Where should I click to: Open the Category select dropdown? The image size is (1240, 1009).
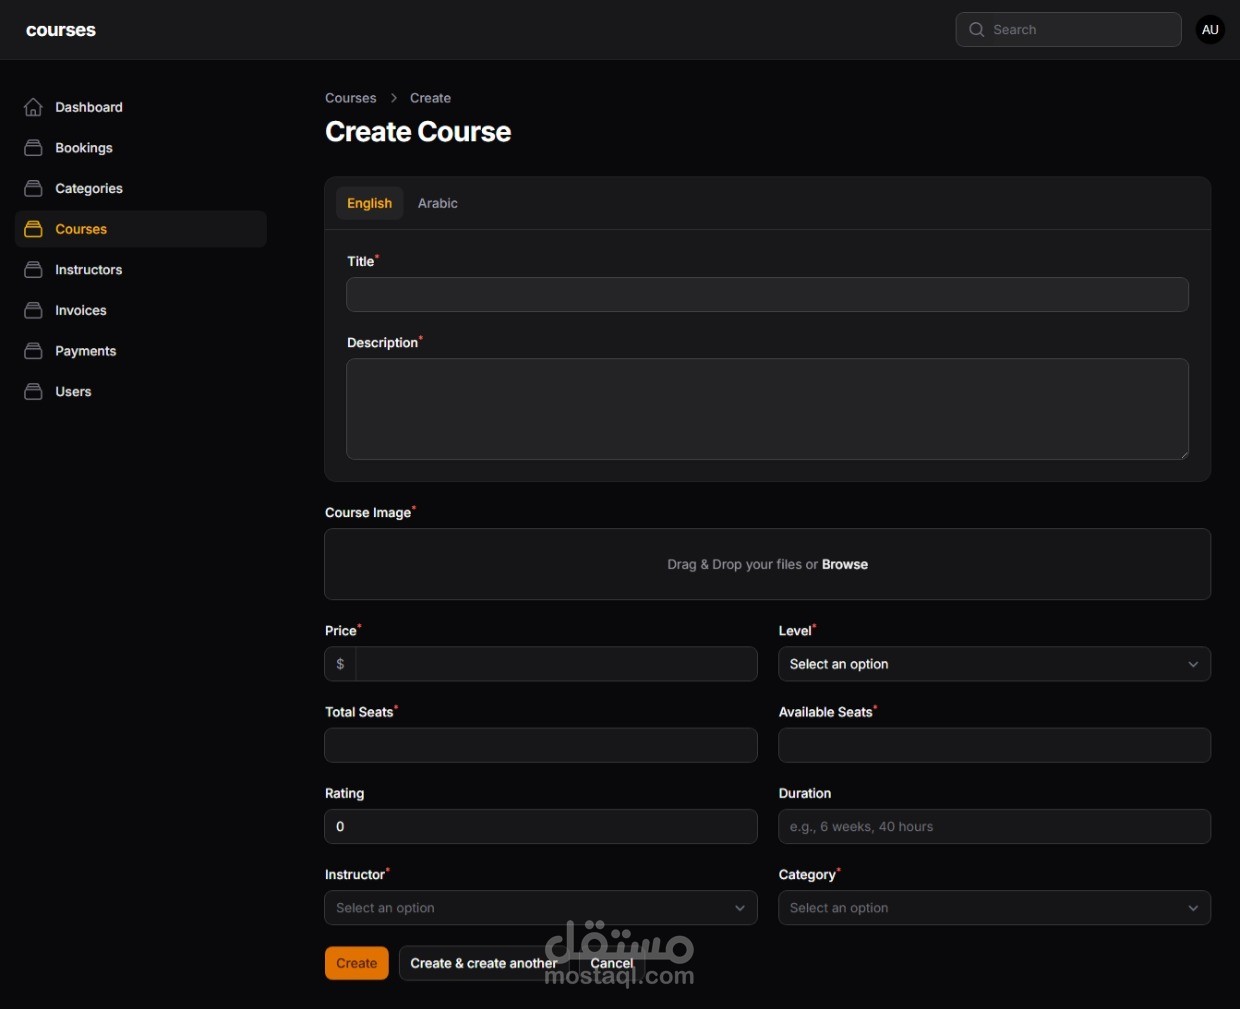(994, 908)
